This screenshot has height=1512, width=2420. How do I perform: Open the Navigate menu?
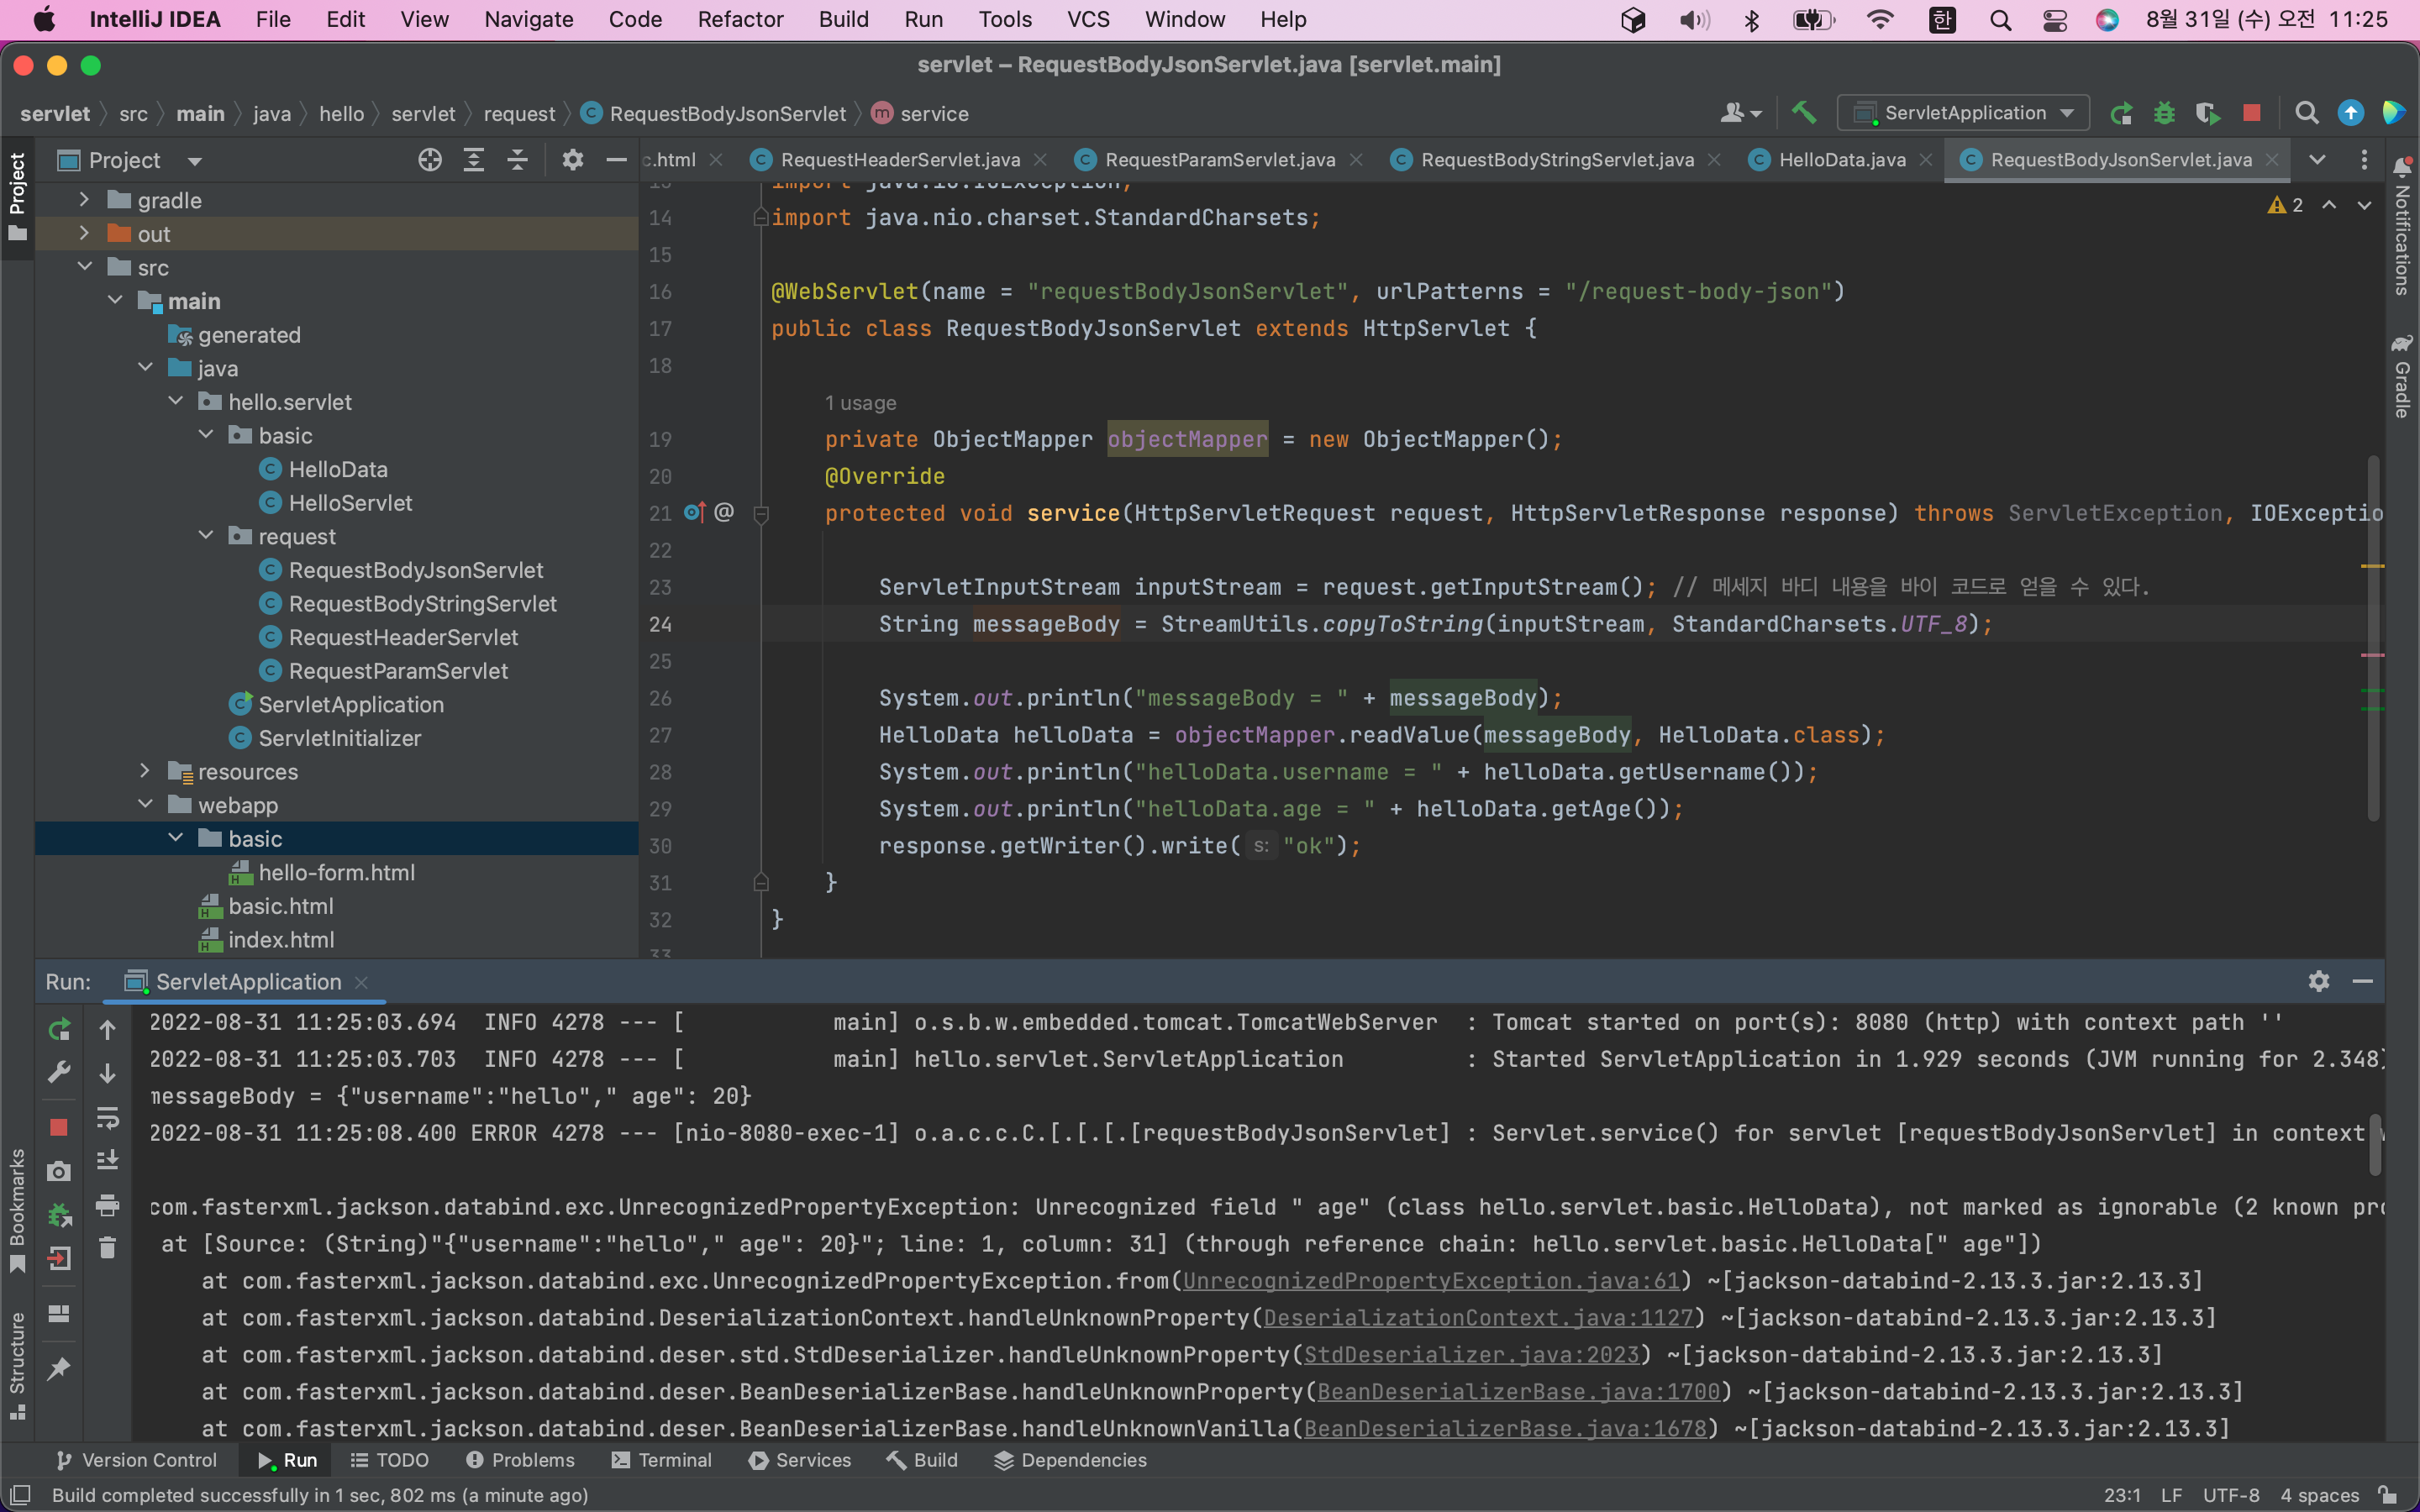[528, 20]
